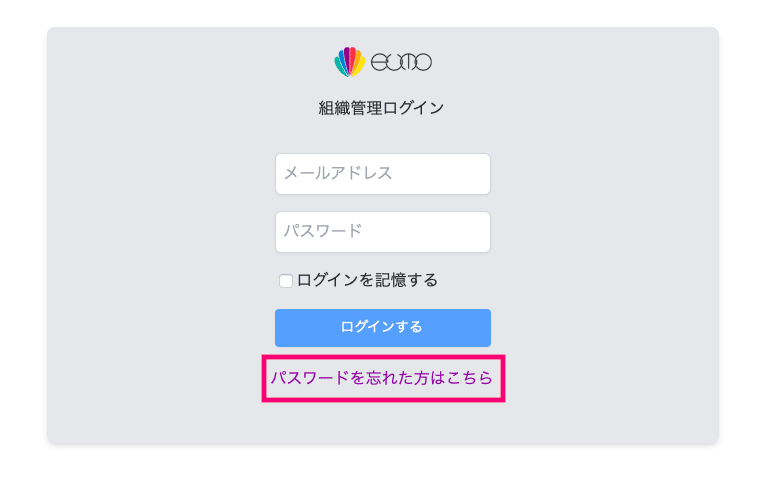This screenshot has width=762, height=484.
Task: Place cursor in the password box
Action: tap(383, 232)
